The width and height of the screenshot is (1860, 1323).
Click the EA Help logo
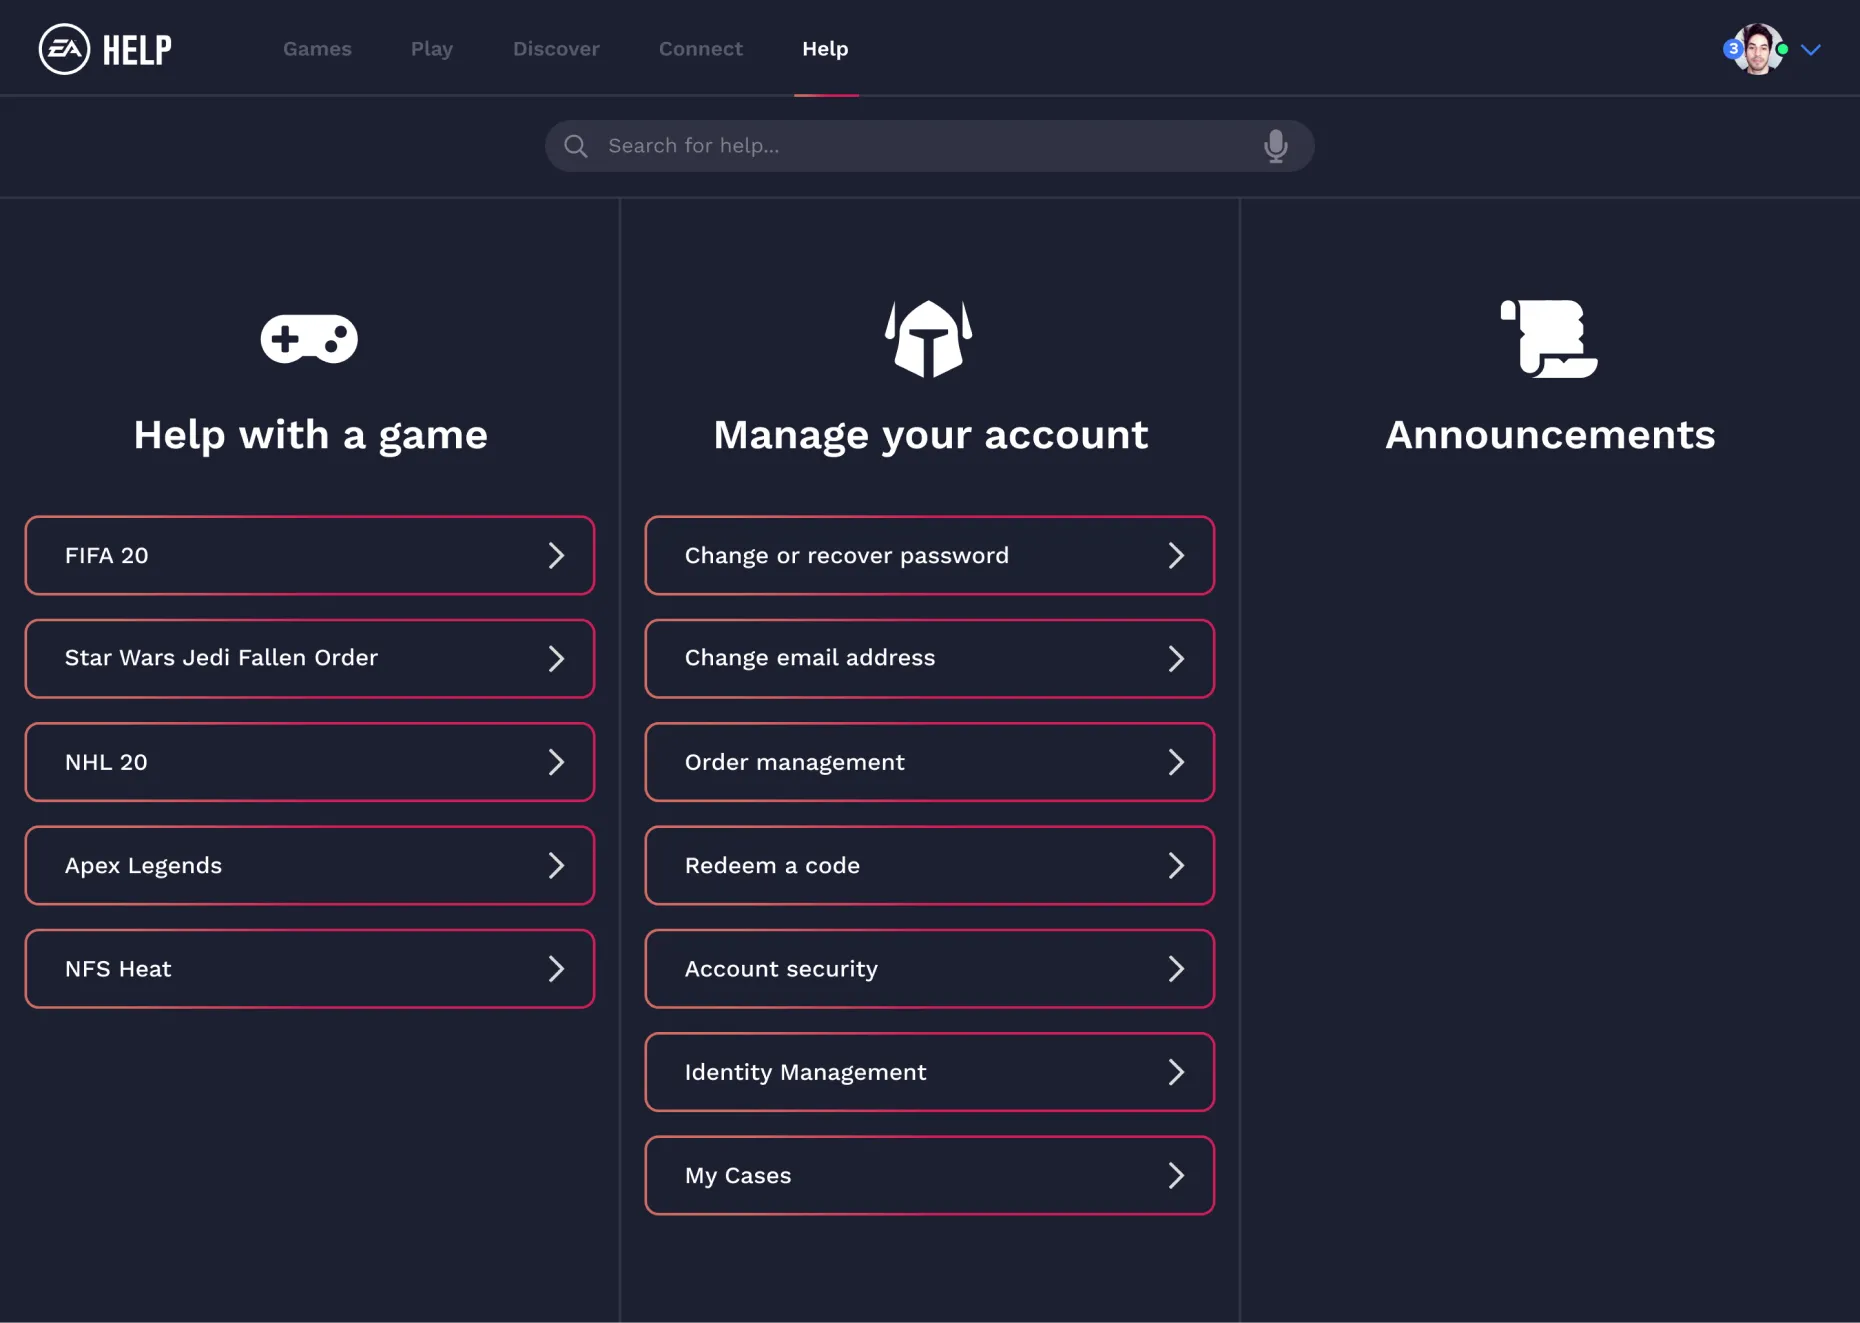105,49
